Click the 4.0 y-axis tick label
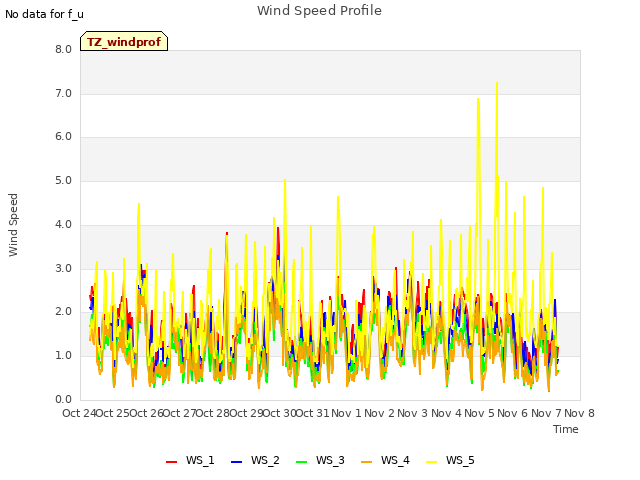 tap(63, 224)
